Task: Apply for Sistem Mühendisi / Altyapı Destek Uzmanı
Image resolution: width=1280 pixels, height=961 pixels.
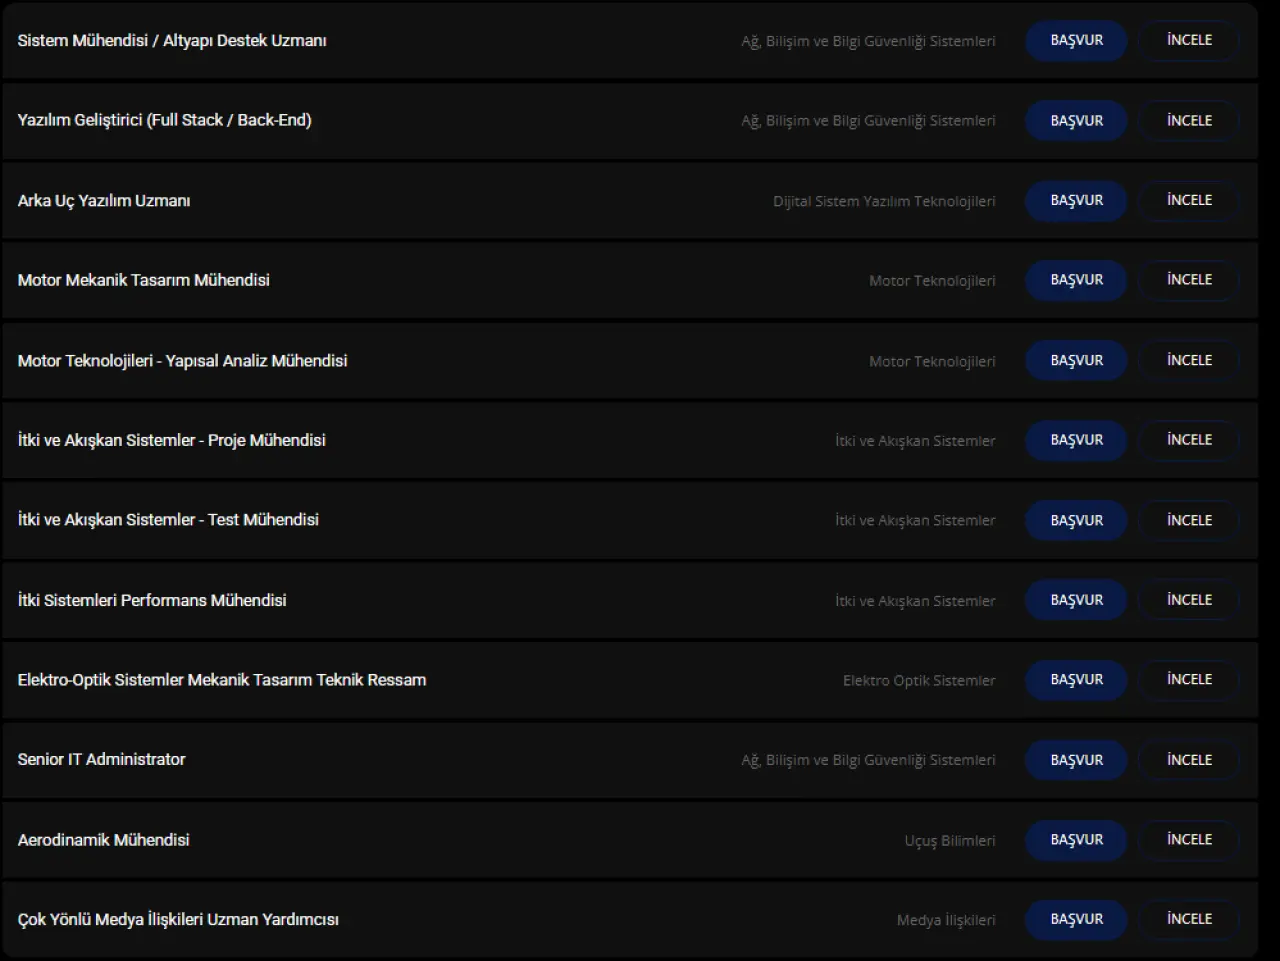Action: pyautogui.click(x=1076, y=41)
